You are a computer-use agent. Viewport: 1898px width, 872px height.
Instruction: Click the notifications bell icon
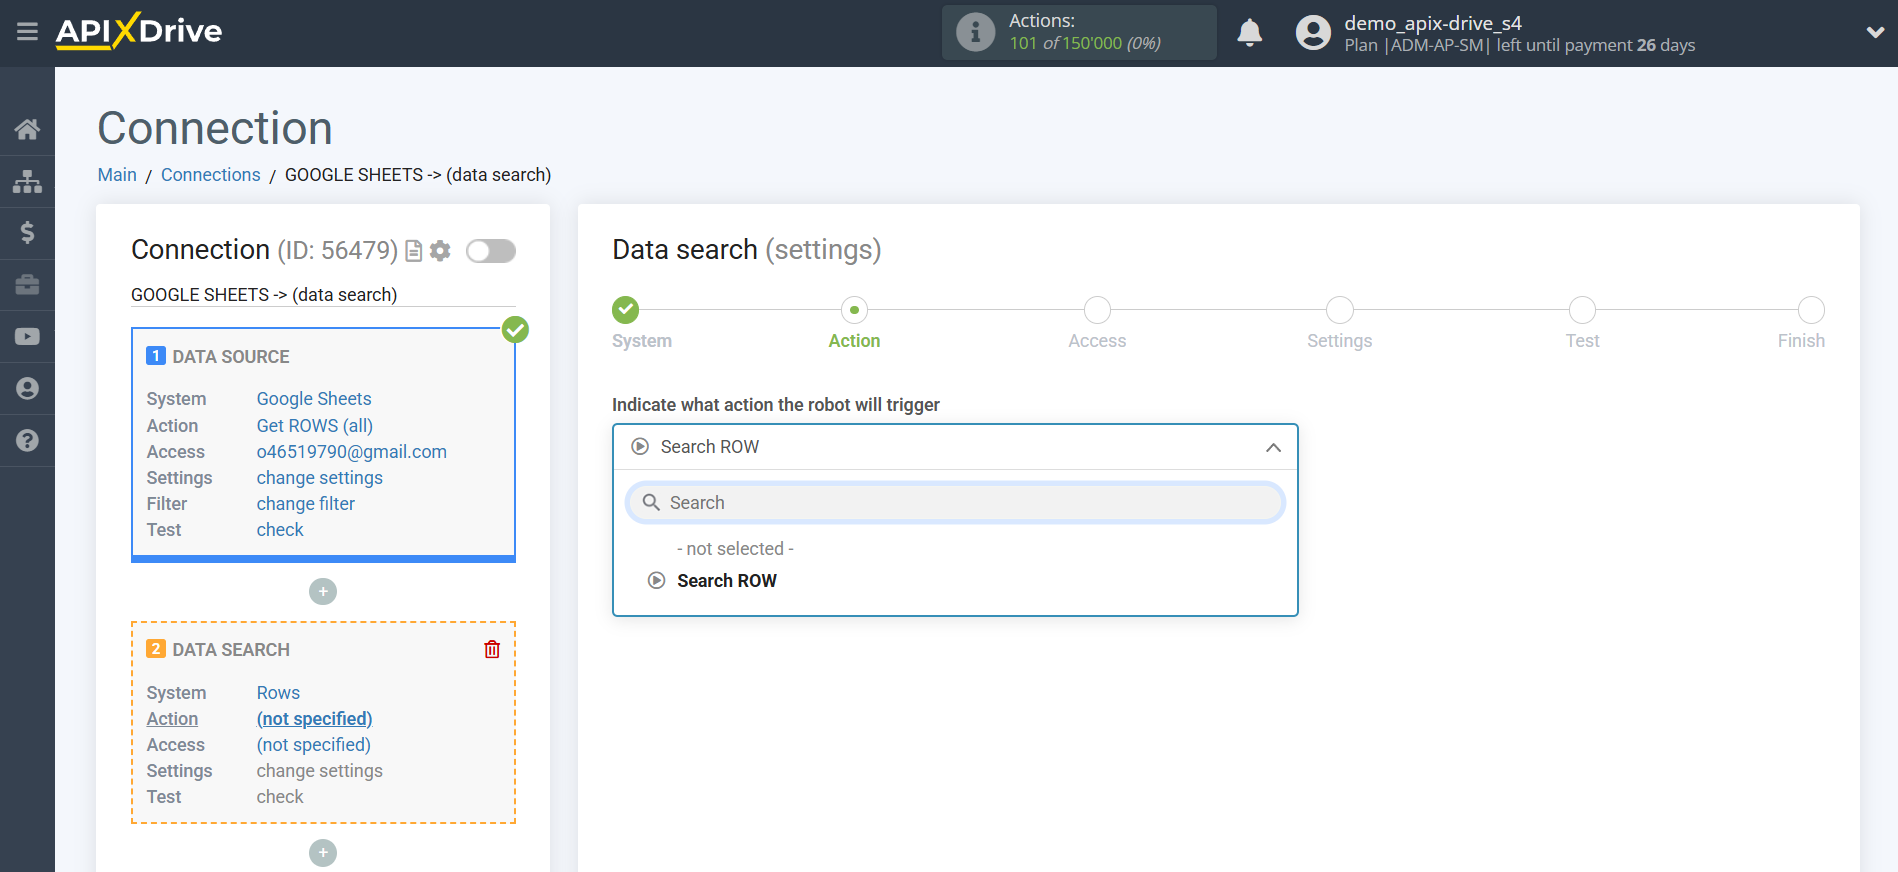click(x=1249, y=33)
